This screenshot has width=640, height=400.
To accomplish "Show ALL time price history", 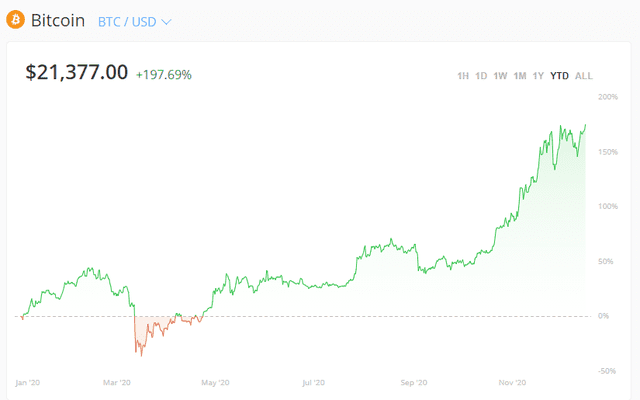I will point(584,76).
